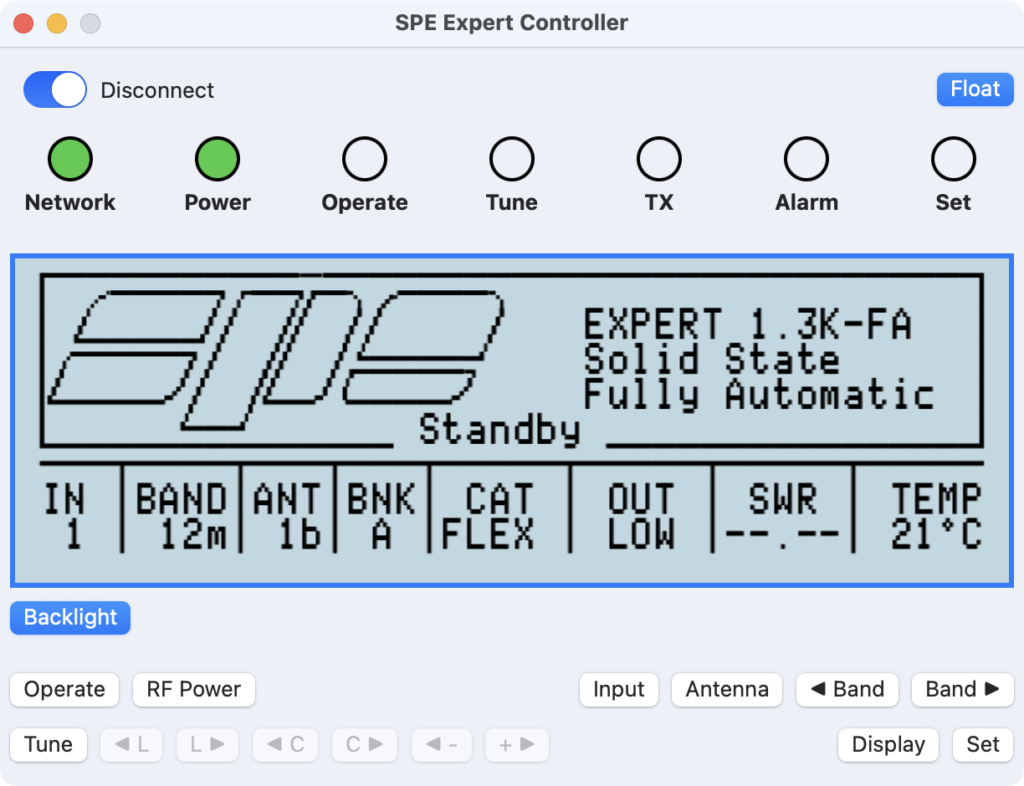Screen dimensions: 1024x786
Task: Click the RF Power button
Action: point(194,689)
